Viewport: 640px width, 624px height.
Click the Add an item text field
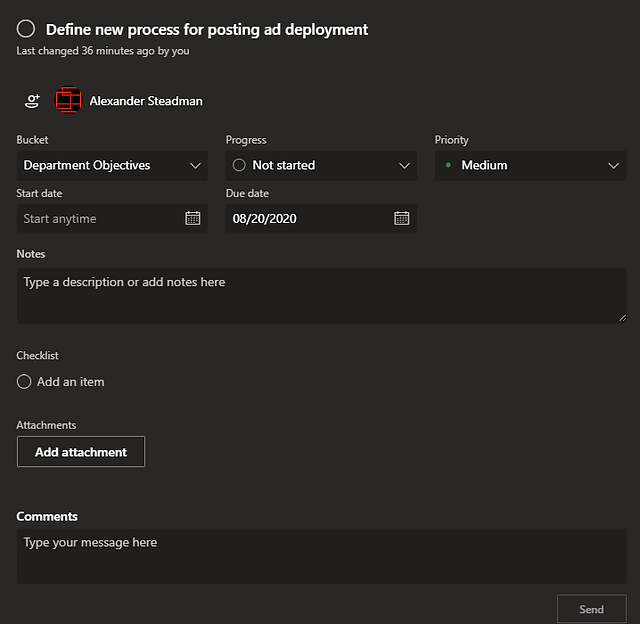tap(71, 382)
